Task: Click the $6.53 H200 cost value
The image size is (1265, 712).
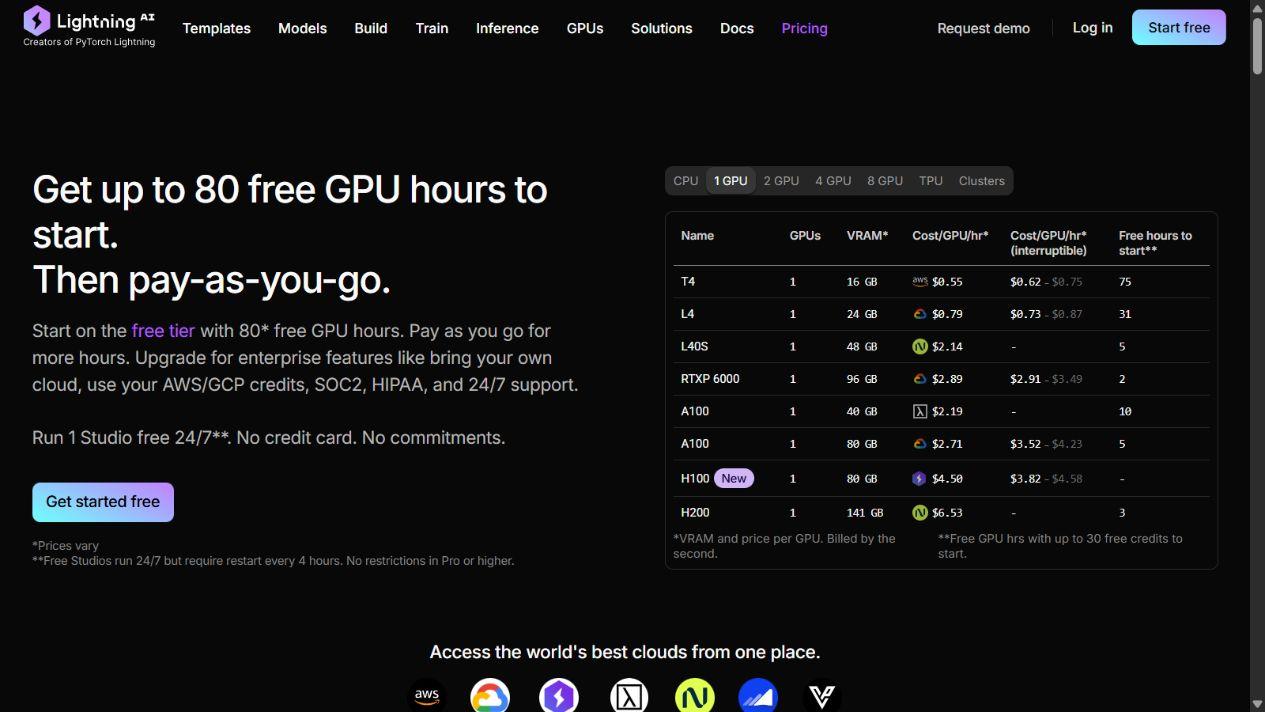Action: coord(947,512)
